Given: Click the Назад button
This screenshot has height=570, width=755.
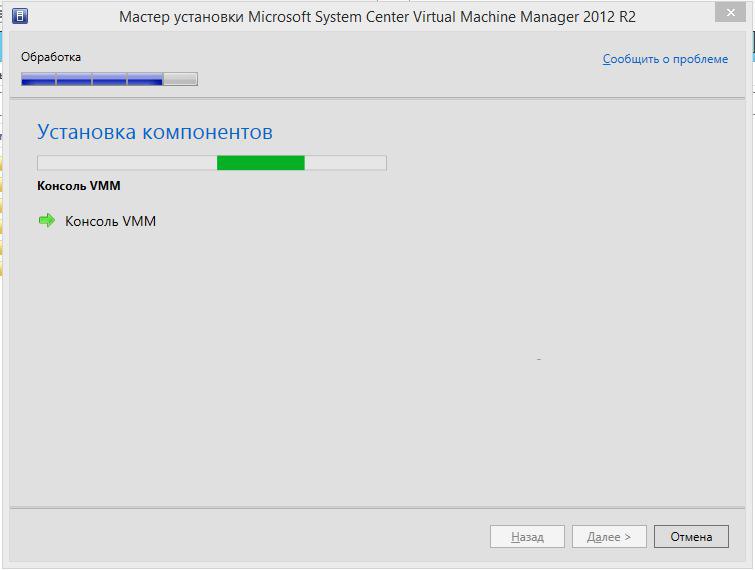Looking at the screenshot, I should point(527,536).
